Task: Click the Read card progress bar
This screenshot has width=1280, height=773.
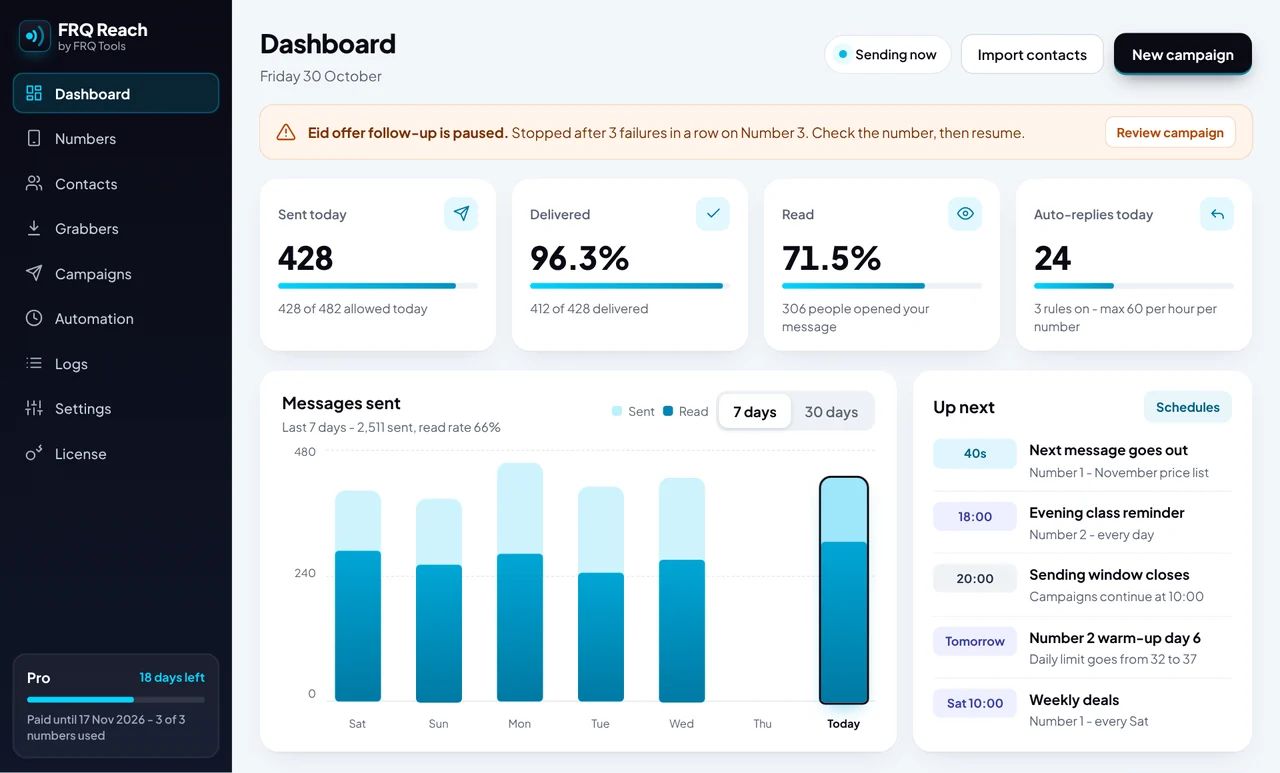Action: (x=882, y=286)
